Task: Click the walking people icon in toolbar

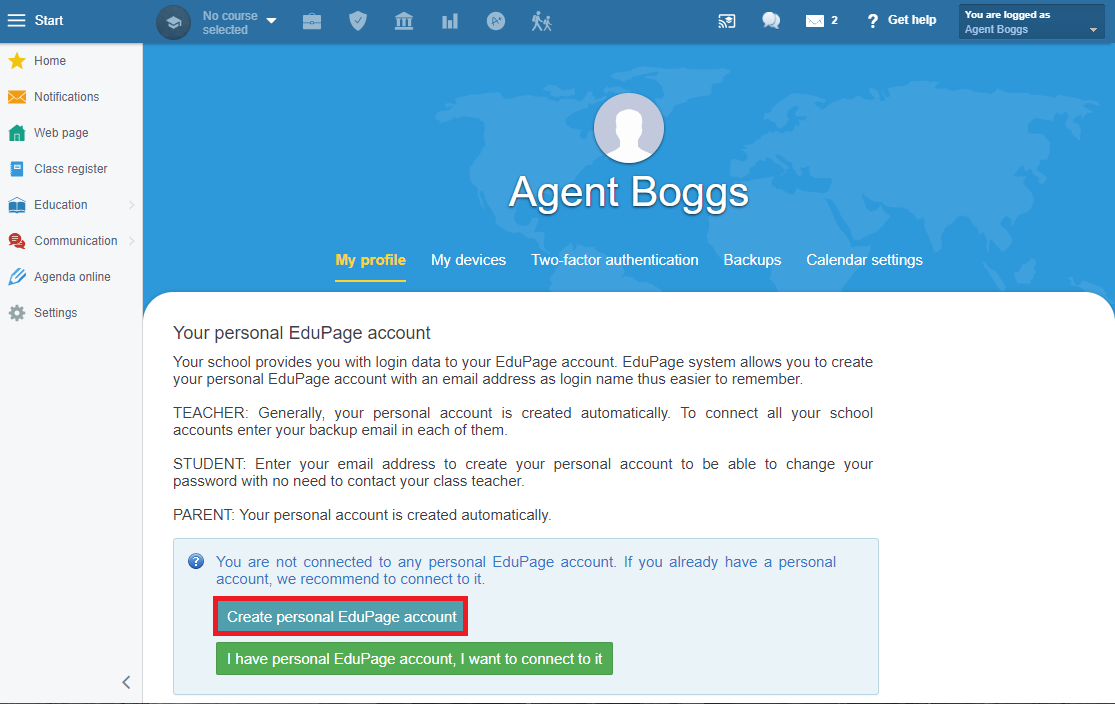Action: pos(542,21)
